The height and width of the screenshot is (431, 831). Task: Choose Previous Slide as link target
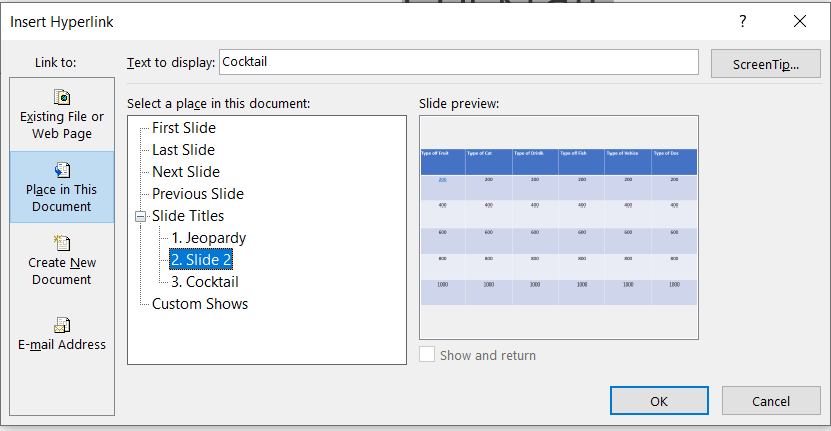coord(198,194)
